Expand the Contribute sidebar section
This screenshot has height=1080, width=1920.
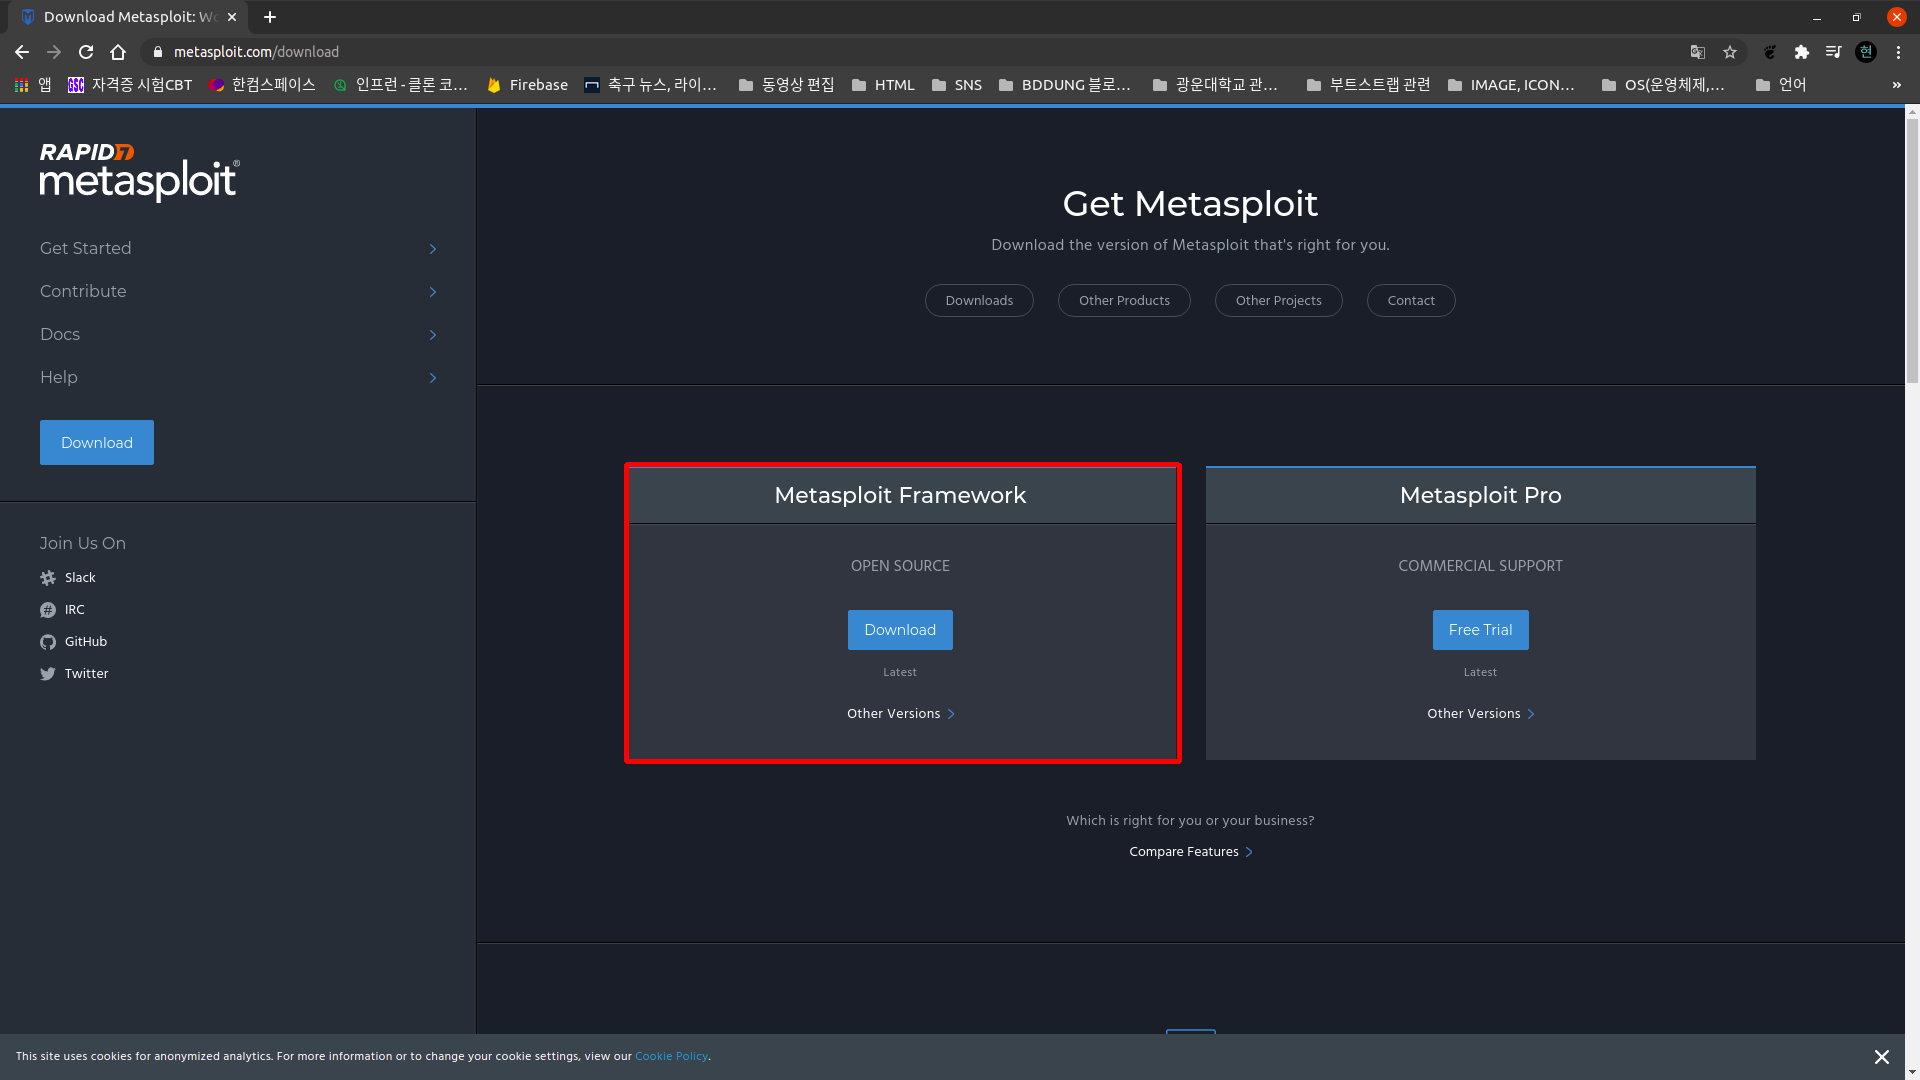[432, 292]
